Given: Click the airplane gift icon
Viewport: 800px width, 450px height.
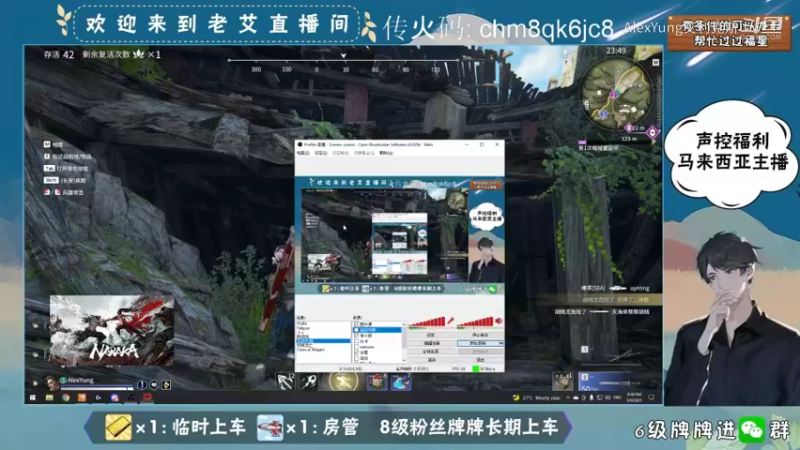Looking at the screenshot, I should click(270, 428).
